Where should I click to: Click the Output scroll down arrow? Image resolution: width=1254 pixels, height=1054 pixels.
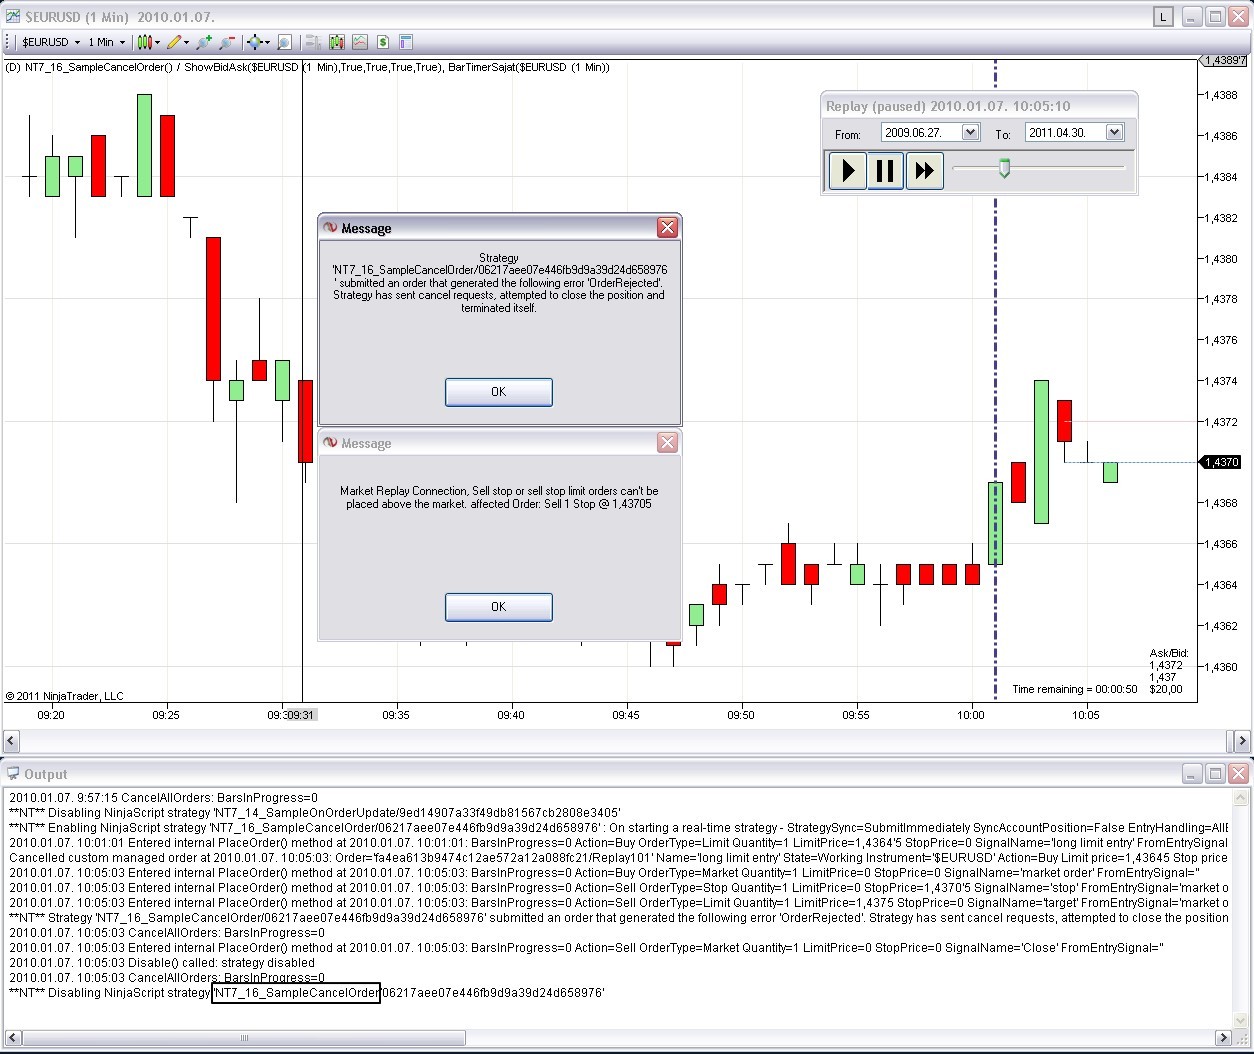[1241, 1021]
